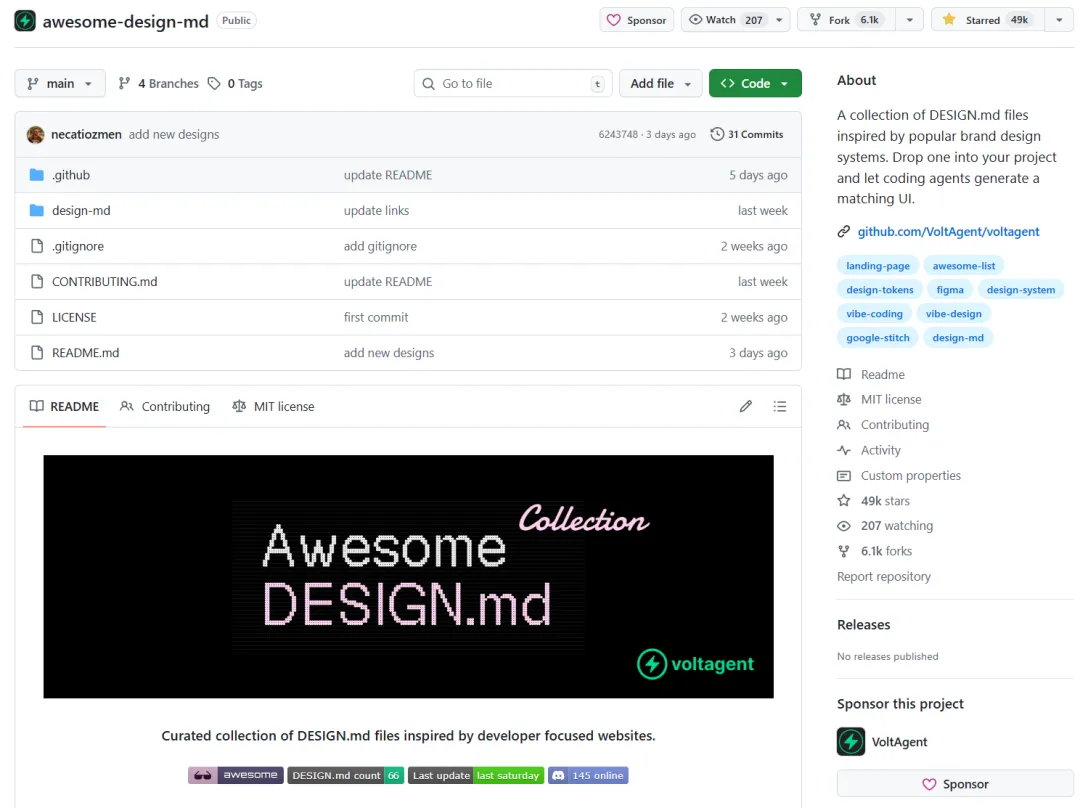Screen dimensions: 1080x808
Task: Select the design-md topic tag
Action: tap(957, 338)
